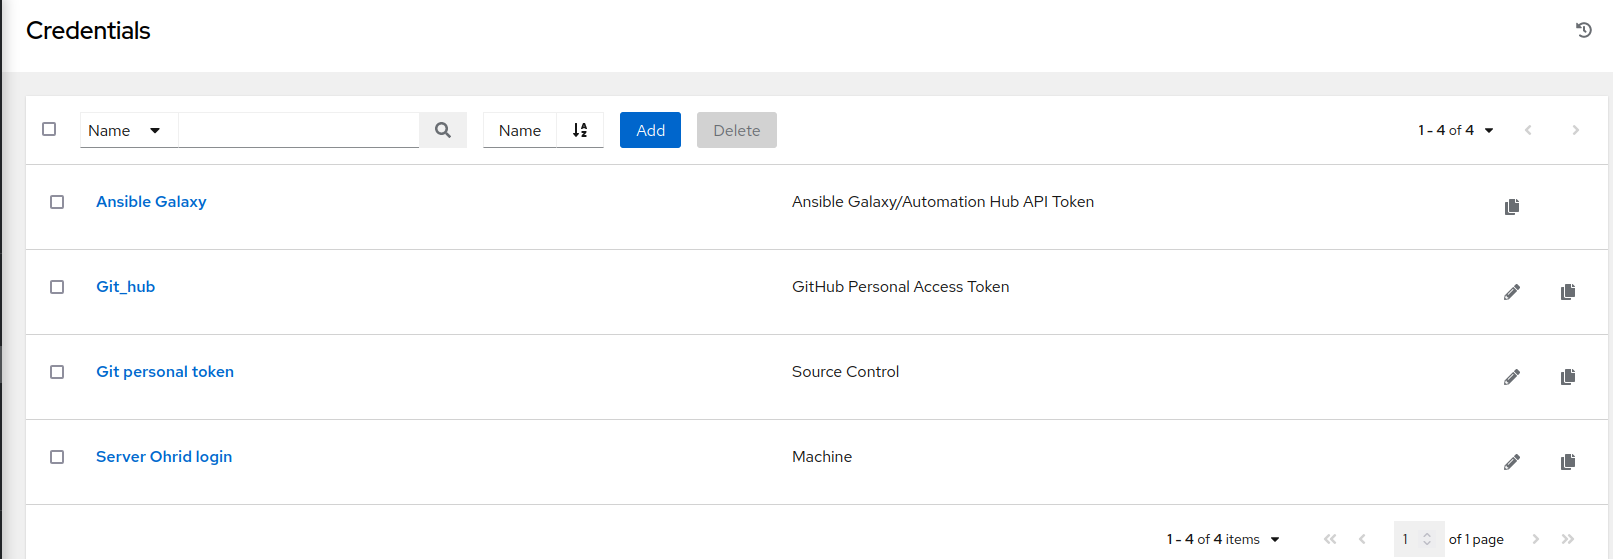
Task: Click the Add credential button
Action: click(x=650, y=130)
